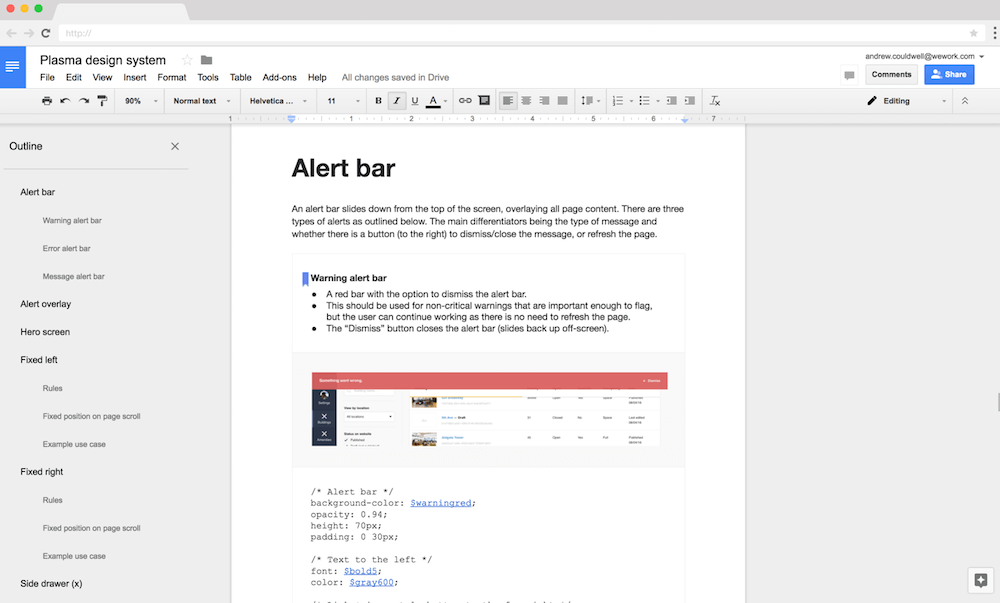Open the 90% zoom dropdown

click(138, 101)
